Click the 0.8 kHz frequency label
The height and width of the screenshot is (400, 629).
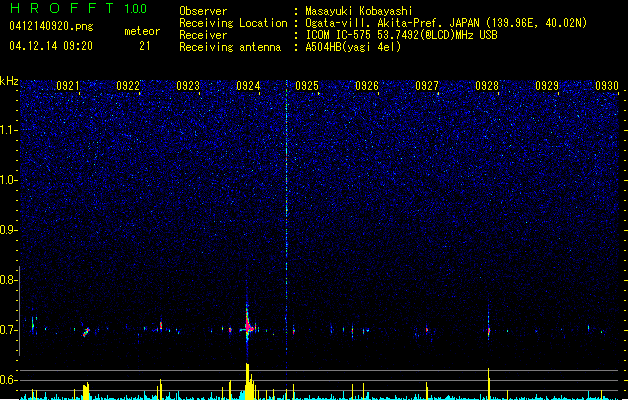8,280
